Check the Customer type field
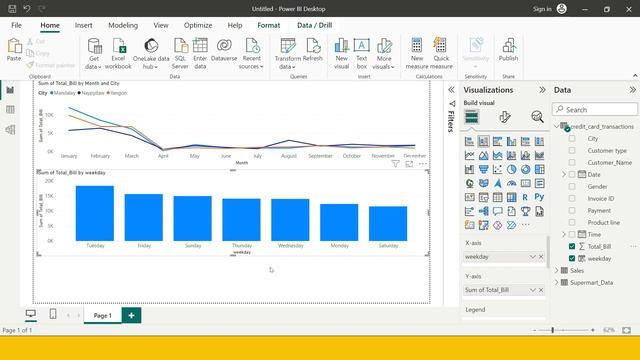This screenshot has height=360, width=640. (572, 150)
